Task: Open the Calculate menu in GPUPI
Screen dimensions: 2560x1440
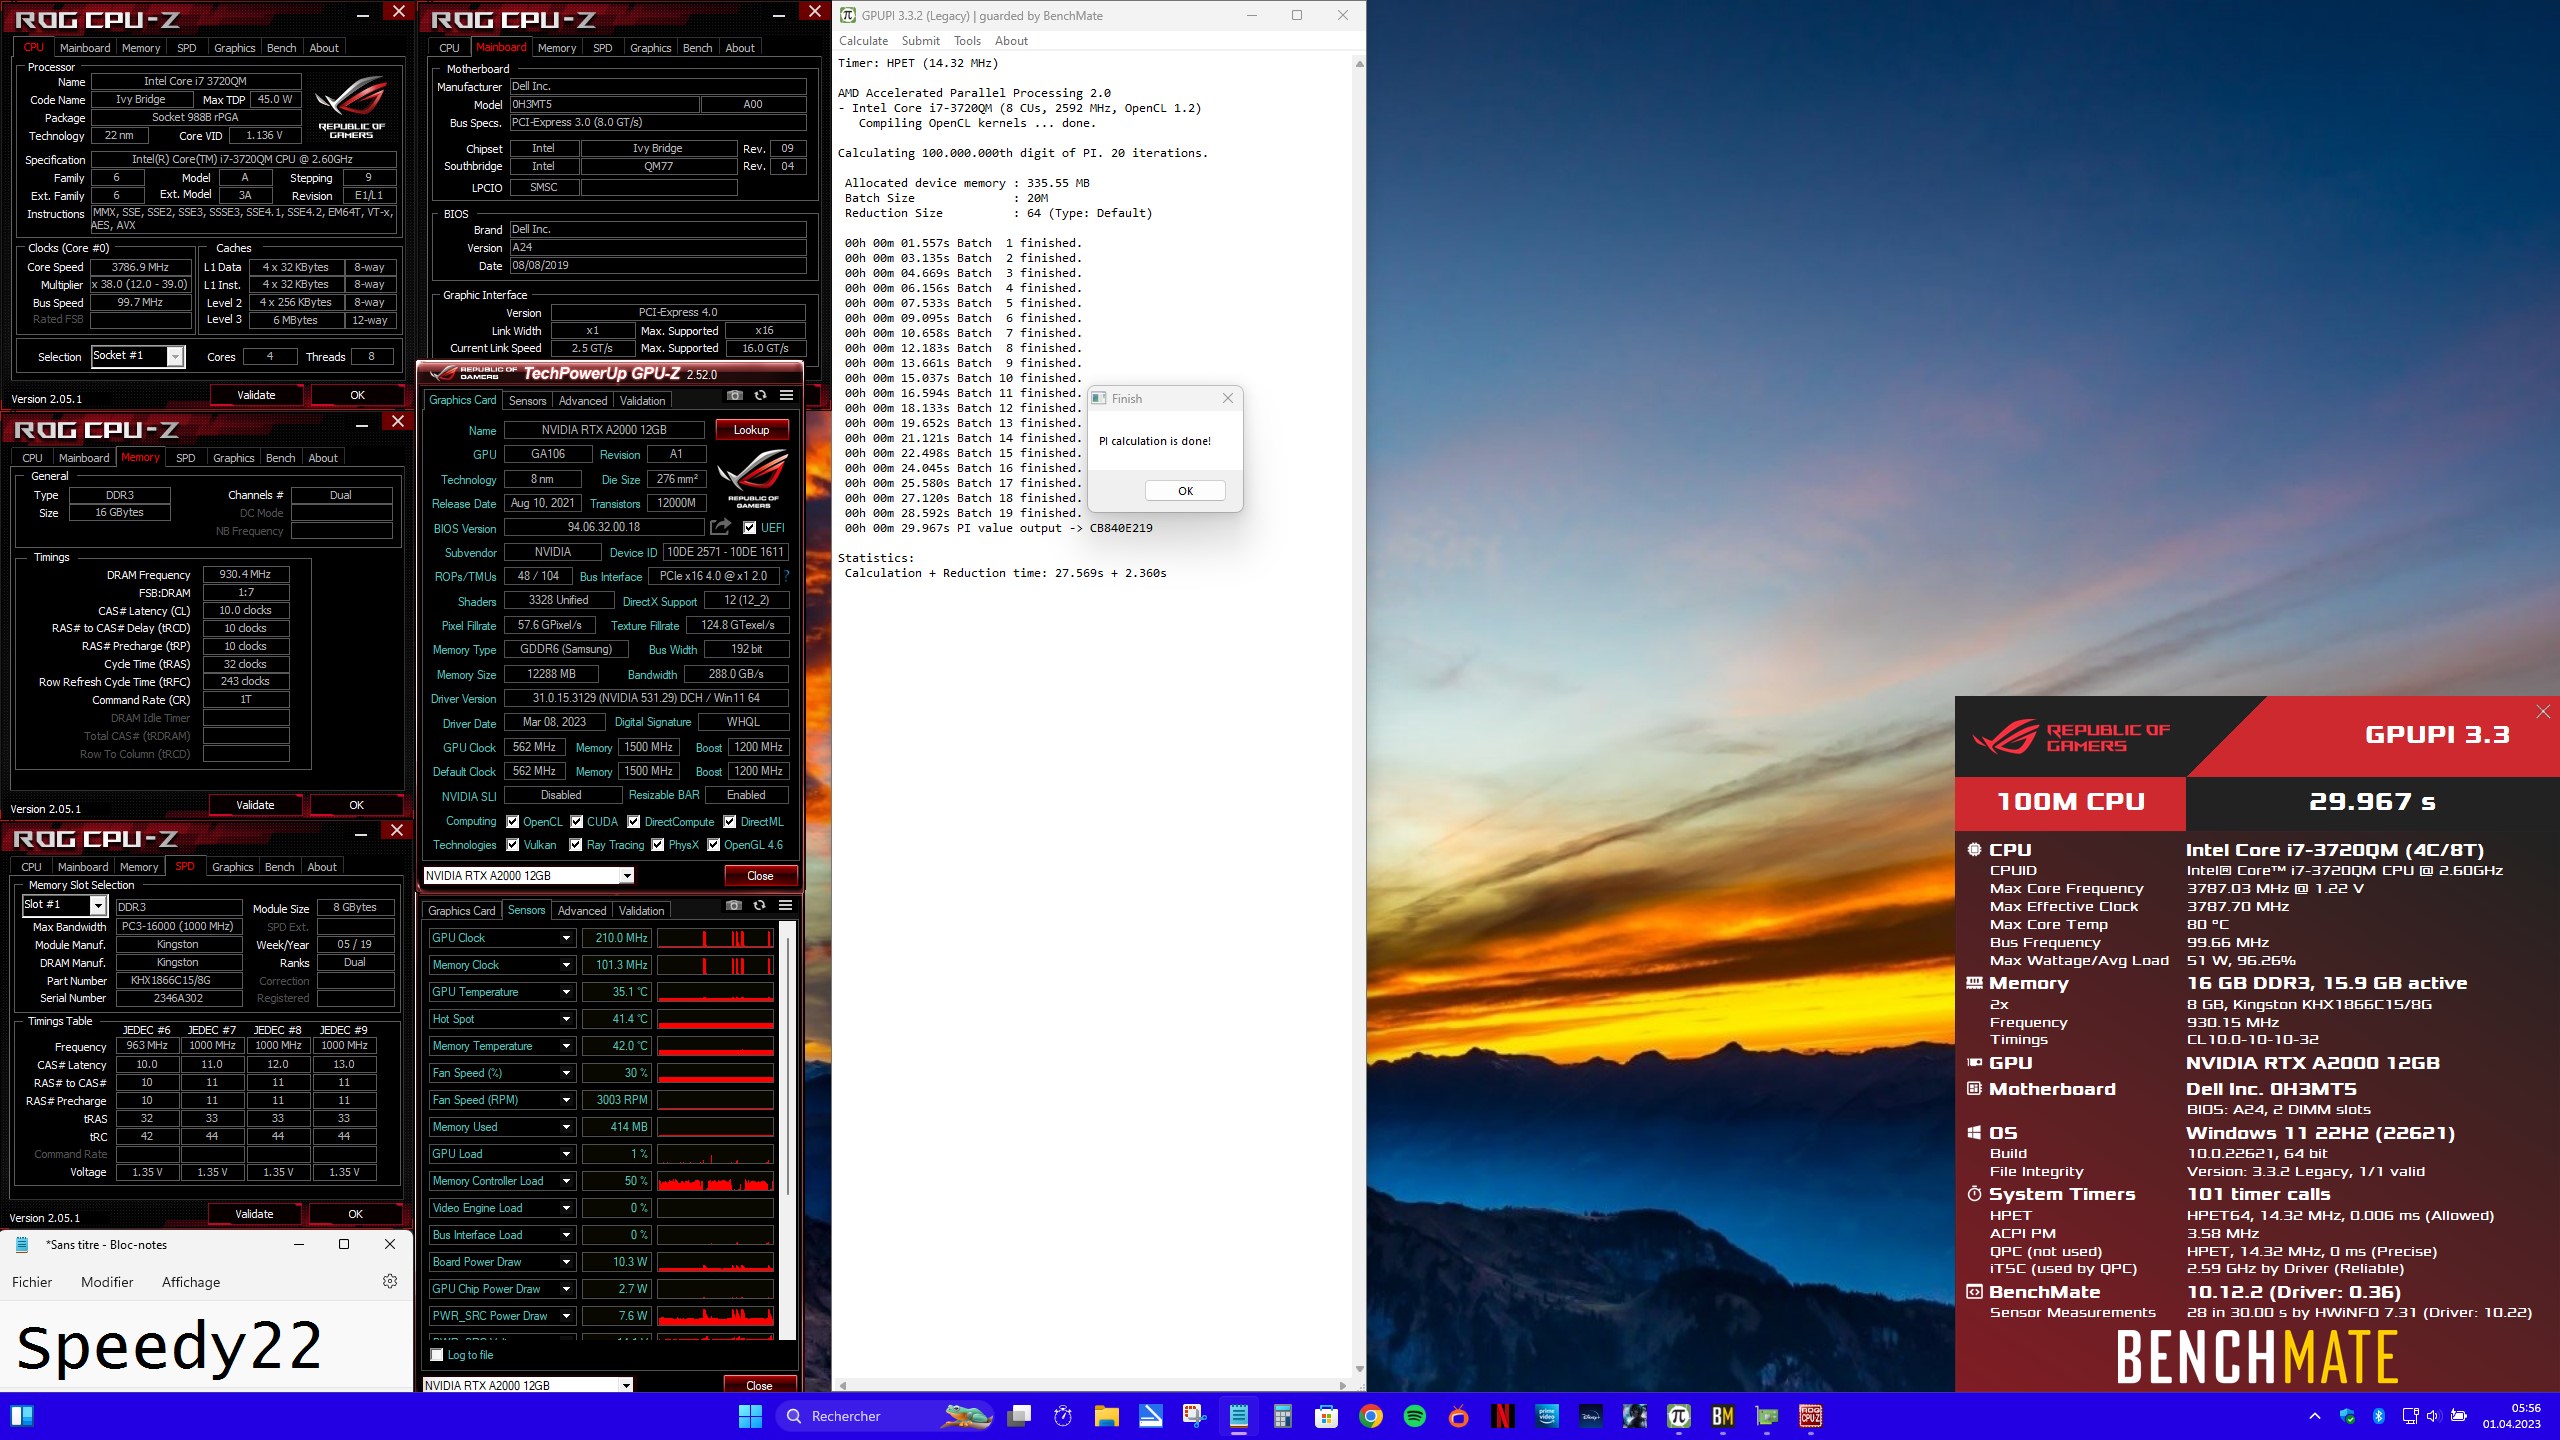Action: point(863,41)
